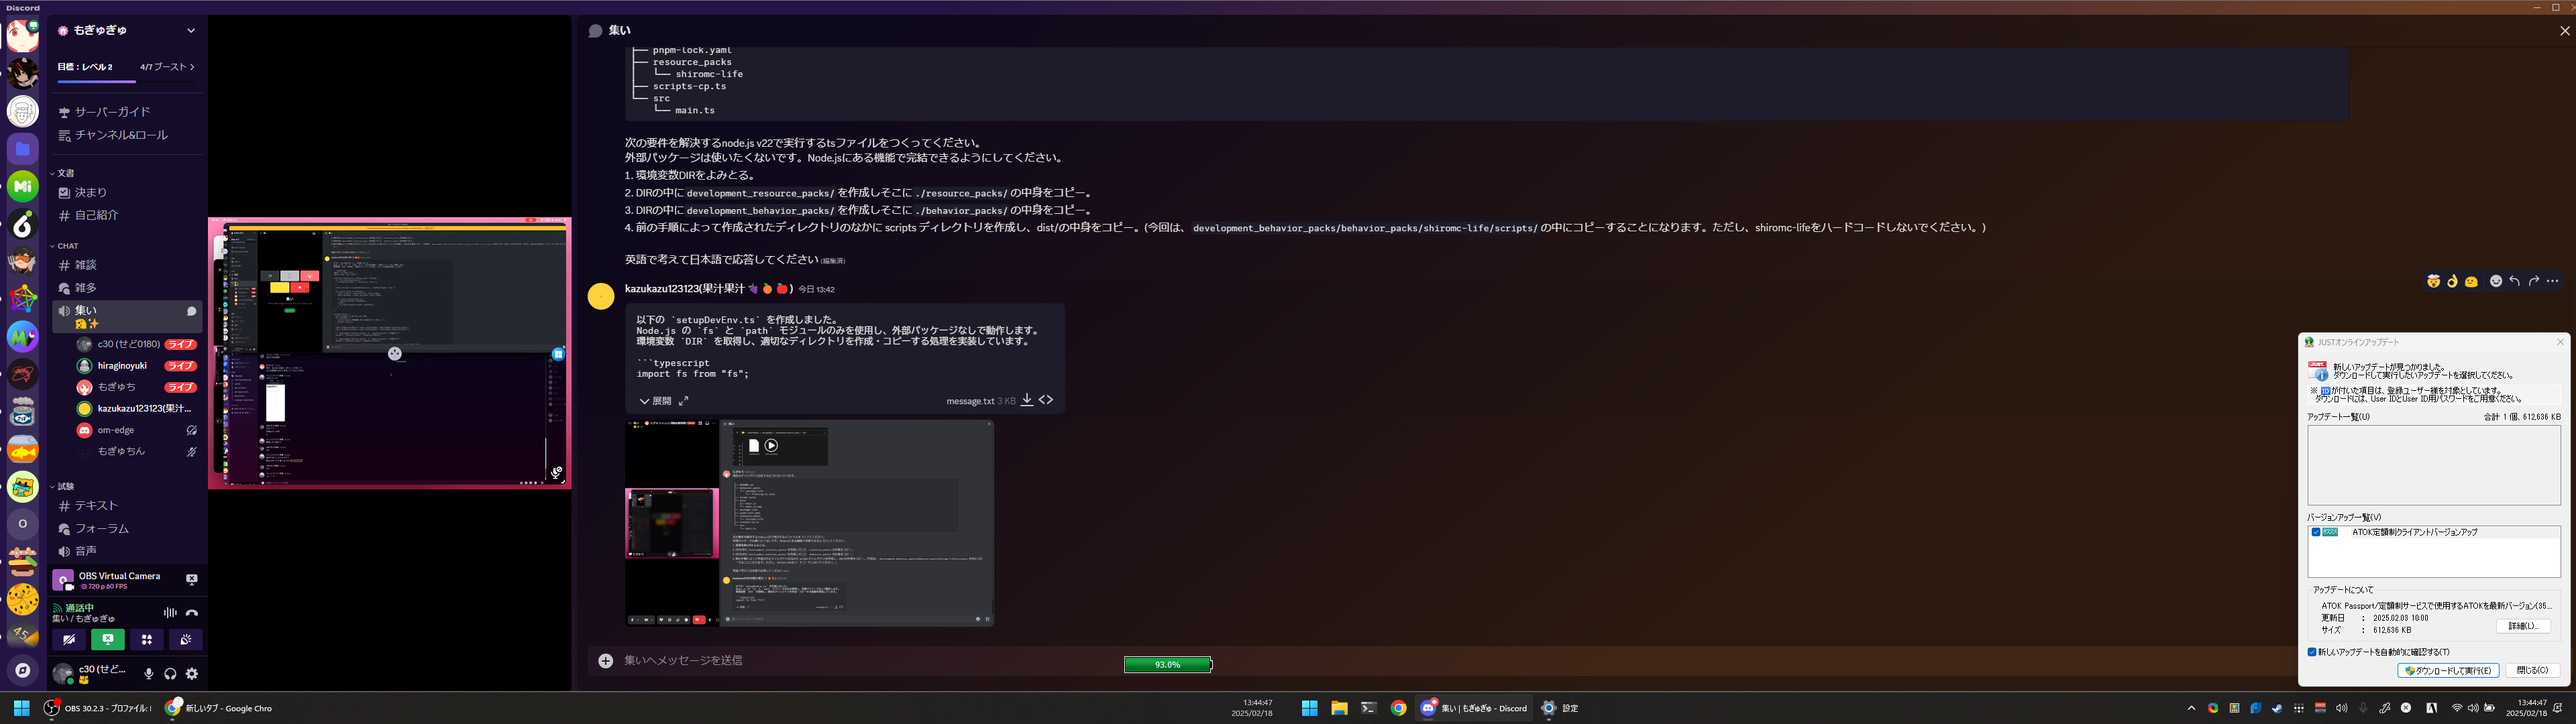Uncheck the ATOK定額制 update checkbox

click(x=2316, y=532)
